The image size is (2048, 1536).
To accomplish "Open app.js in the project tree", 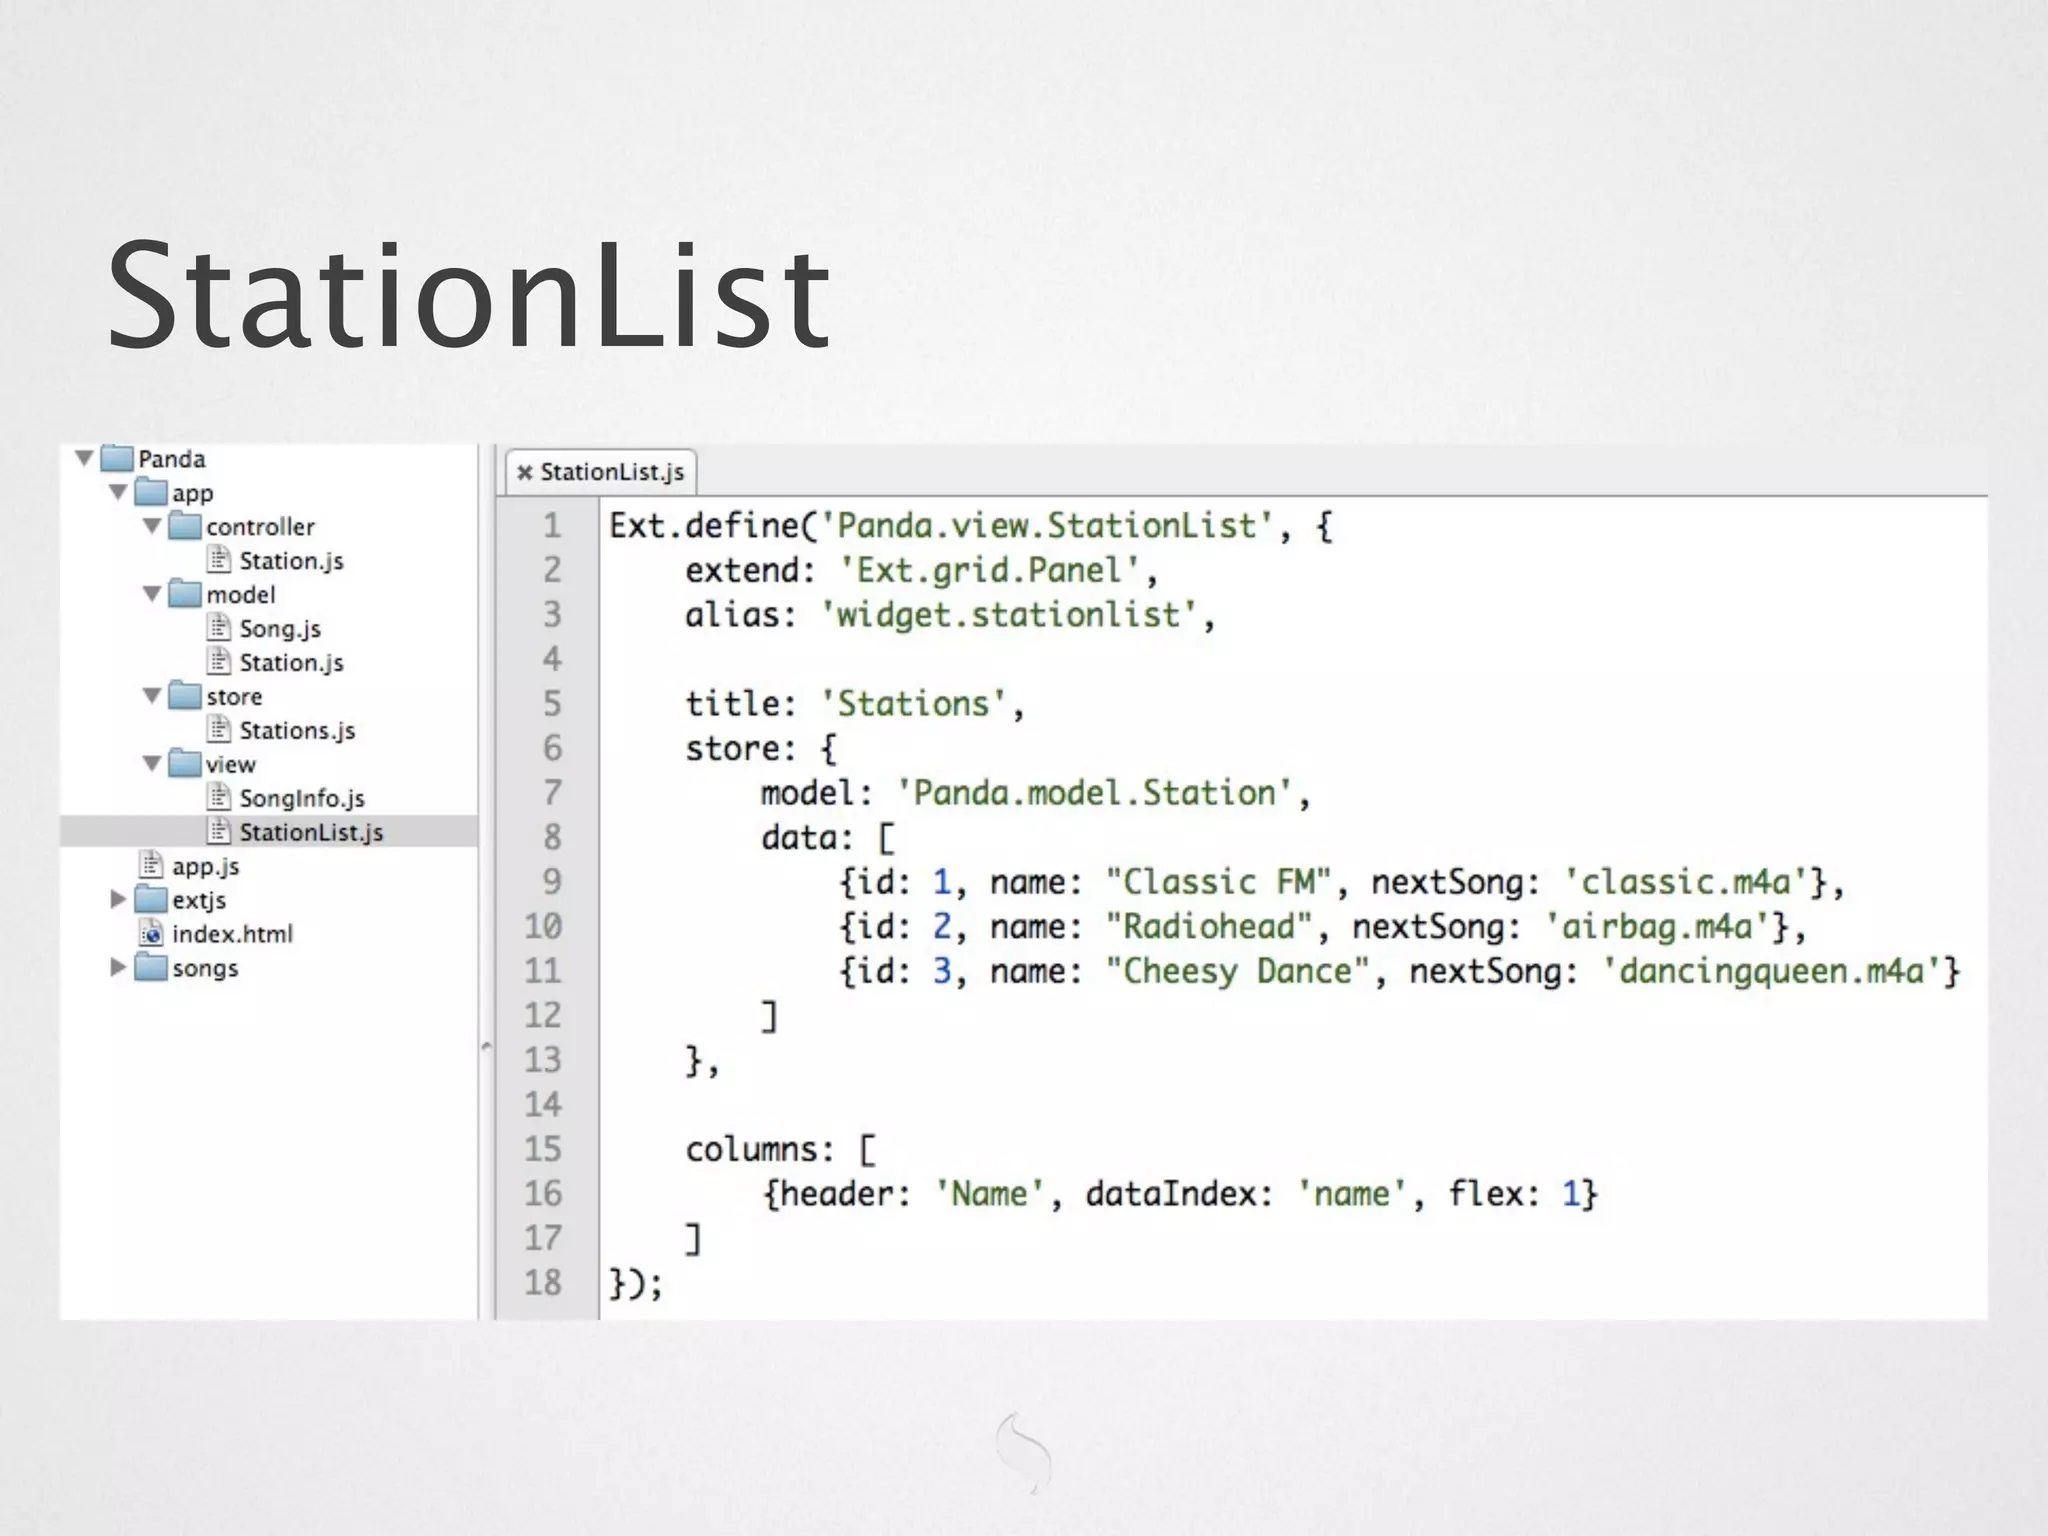I will coord(205,867).
